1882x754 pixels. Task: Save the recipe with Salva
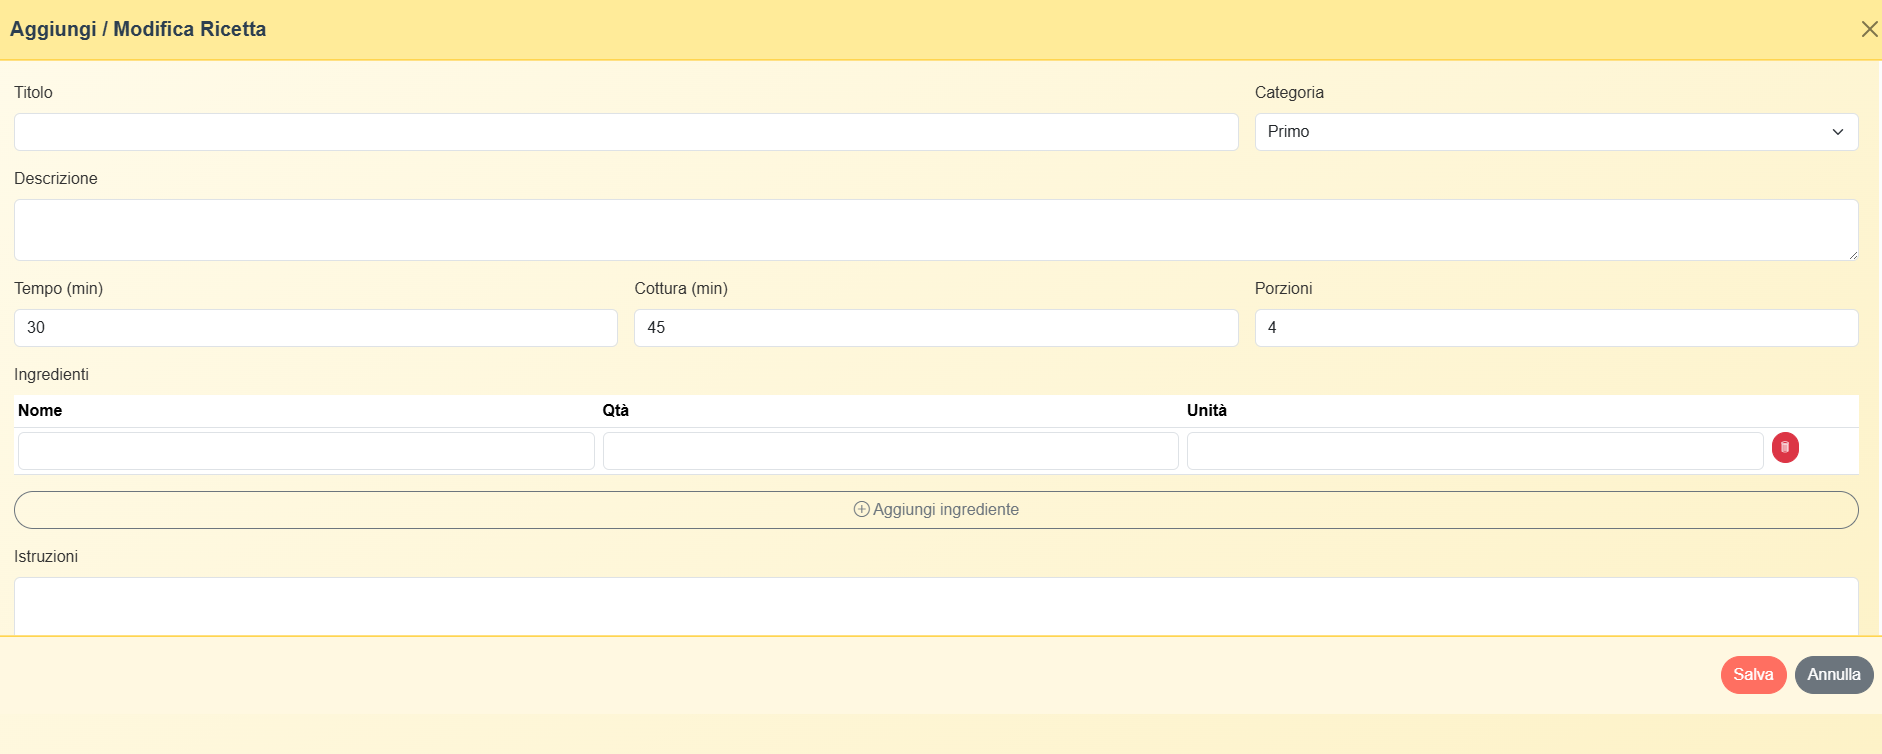(x=1753, y=675)
